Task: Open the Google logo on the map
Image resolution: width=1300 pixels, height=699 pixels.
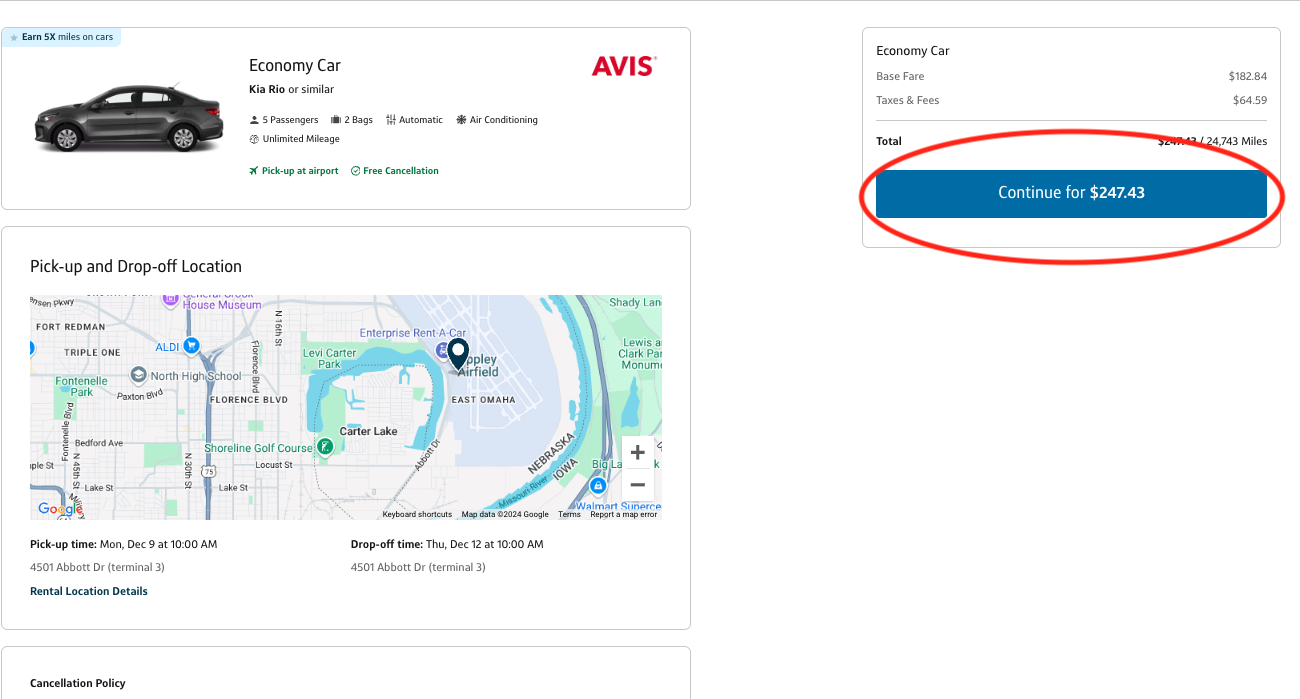Action: (x=59, y=509)
